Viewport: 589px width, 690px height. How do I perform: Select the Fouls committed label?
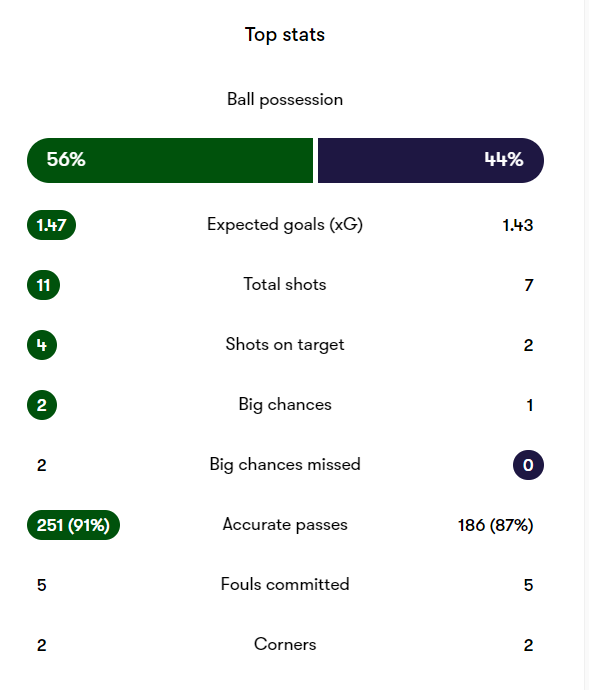click(285, 584)
